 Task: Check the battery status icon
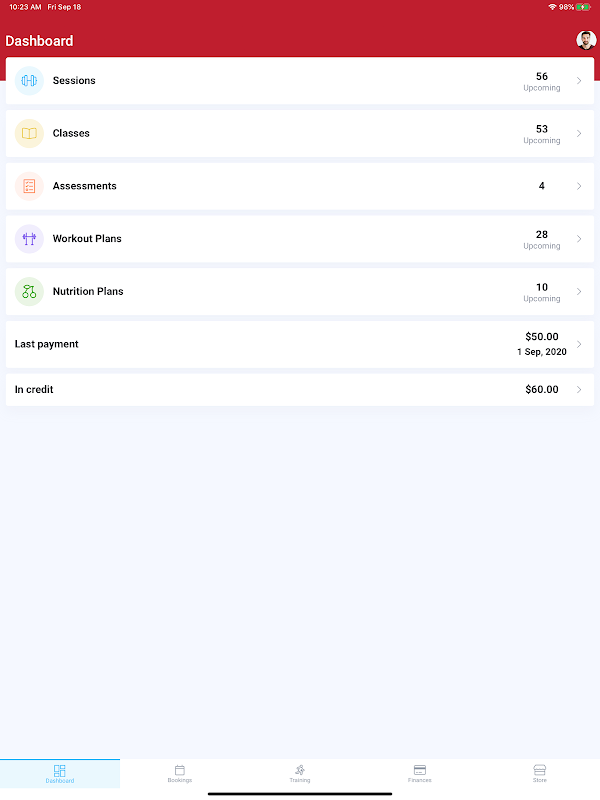coord(583,7)
